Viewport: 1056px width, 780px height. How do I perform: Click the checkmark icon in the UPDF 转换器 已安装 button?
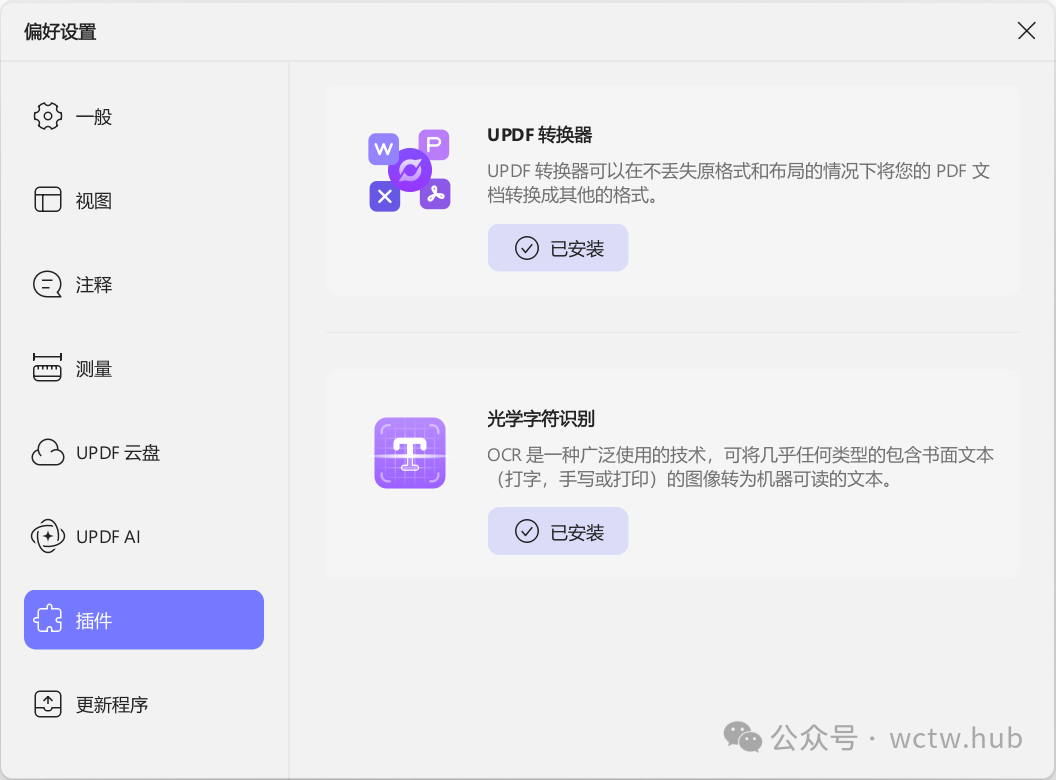coord(527,249)
